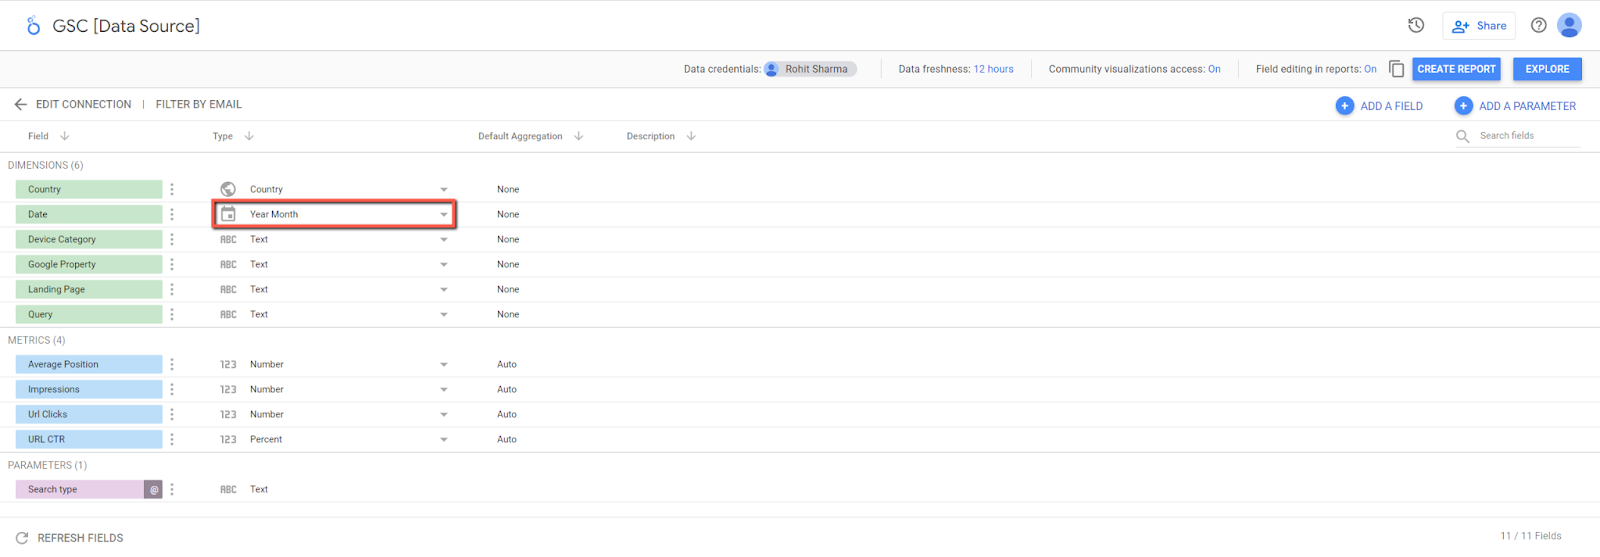The height and width of the screenshot is (557, 1600).
Task: Click Auto aggregation for Average Position
Action: pos(507,364)
